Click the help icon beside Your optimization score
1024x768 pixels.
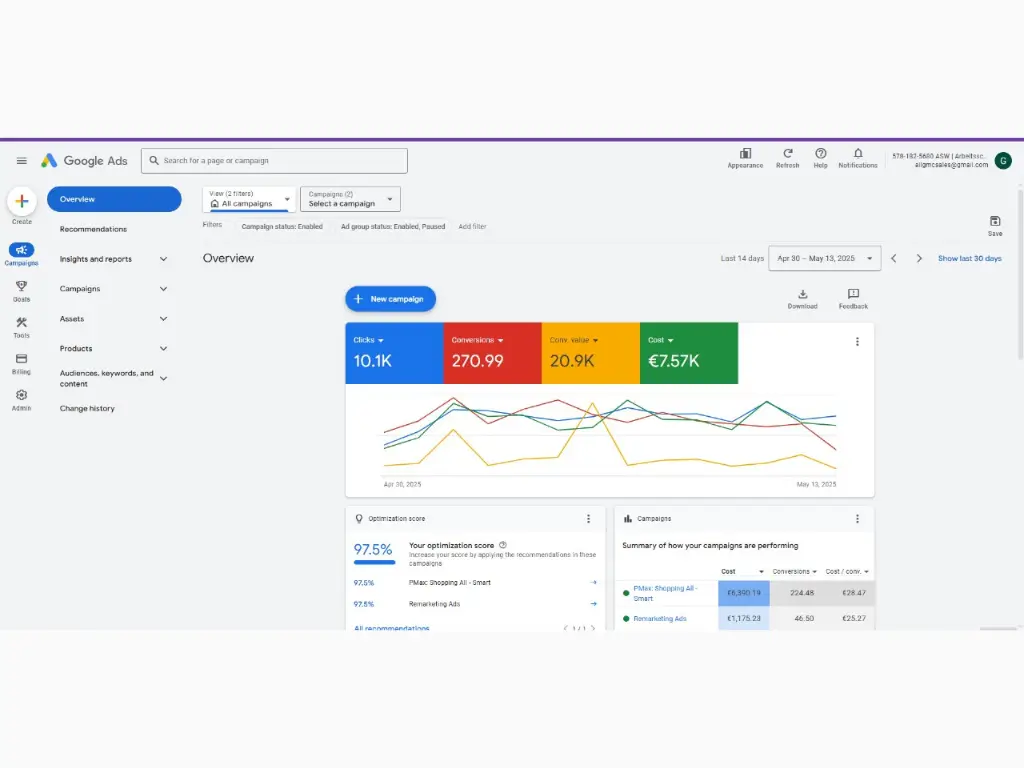[x=503, y=545]
